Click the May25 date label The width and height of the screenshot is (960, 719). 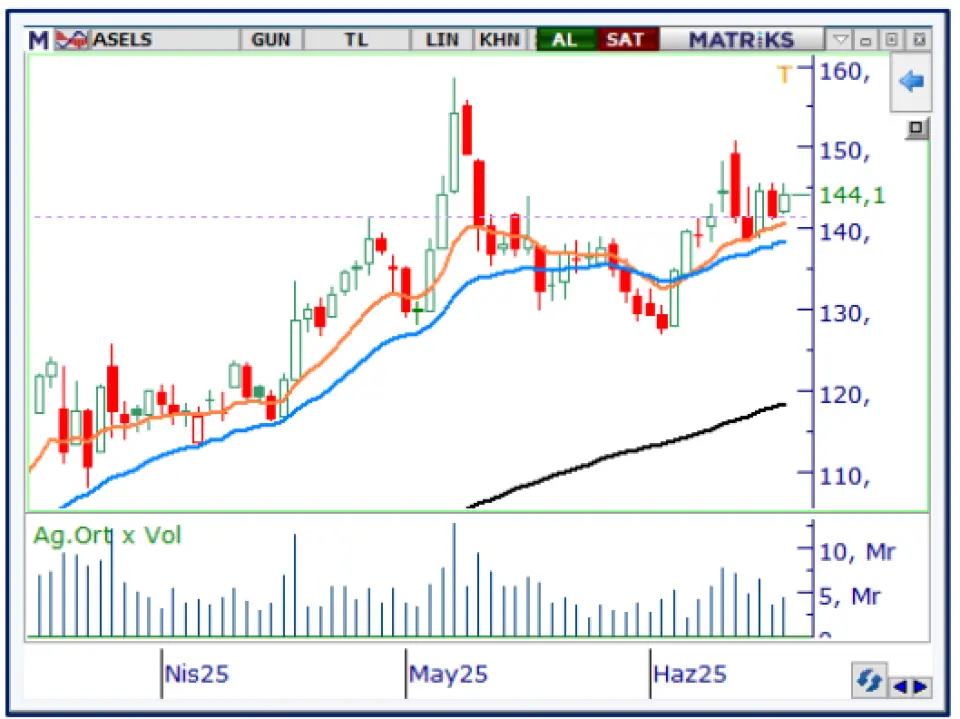448,674
